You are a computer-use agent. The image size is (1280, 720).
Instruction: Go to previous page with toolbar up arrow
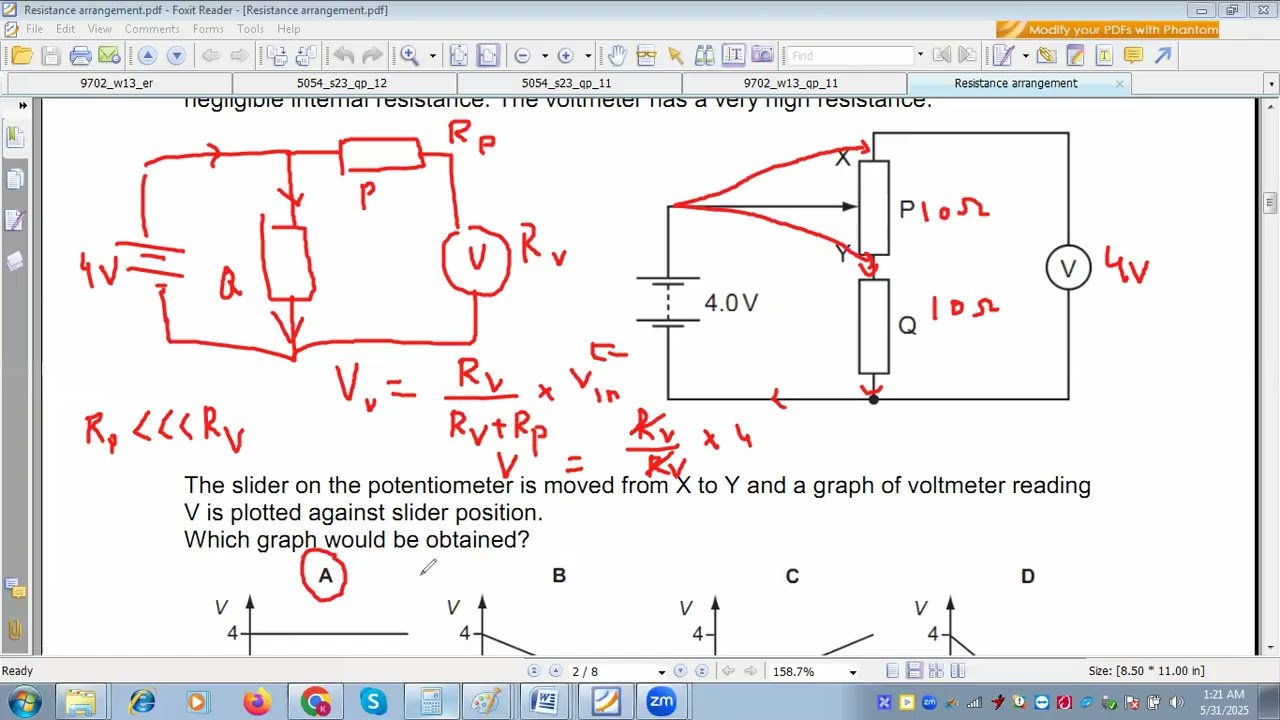pos(147,56)
